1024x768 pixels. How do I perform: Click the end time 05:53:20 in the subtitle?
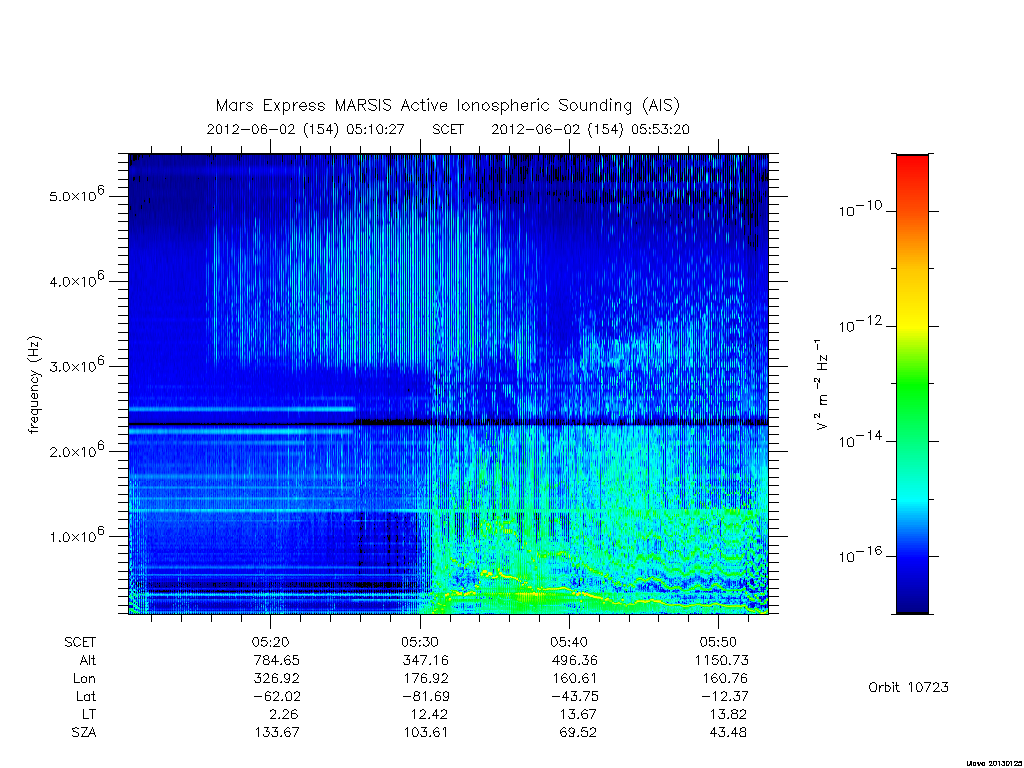click(x=660, y=129)
